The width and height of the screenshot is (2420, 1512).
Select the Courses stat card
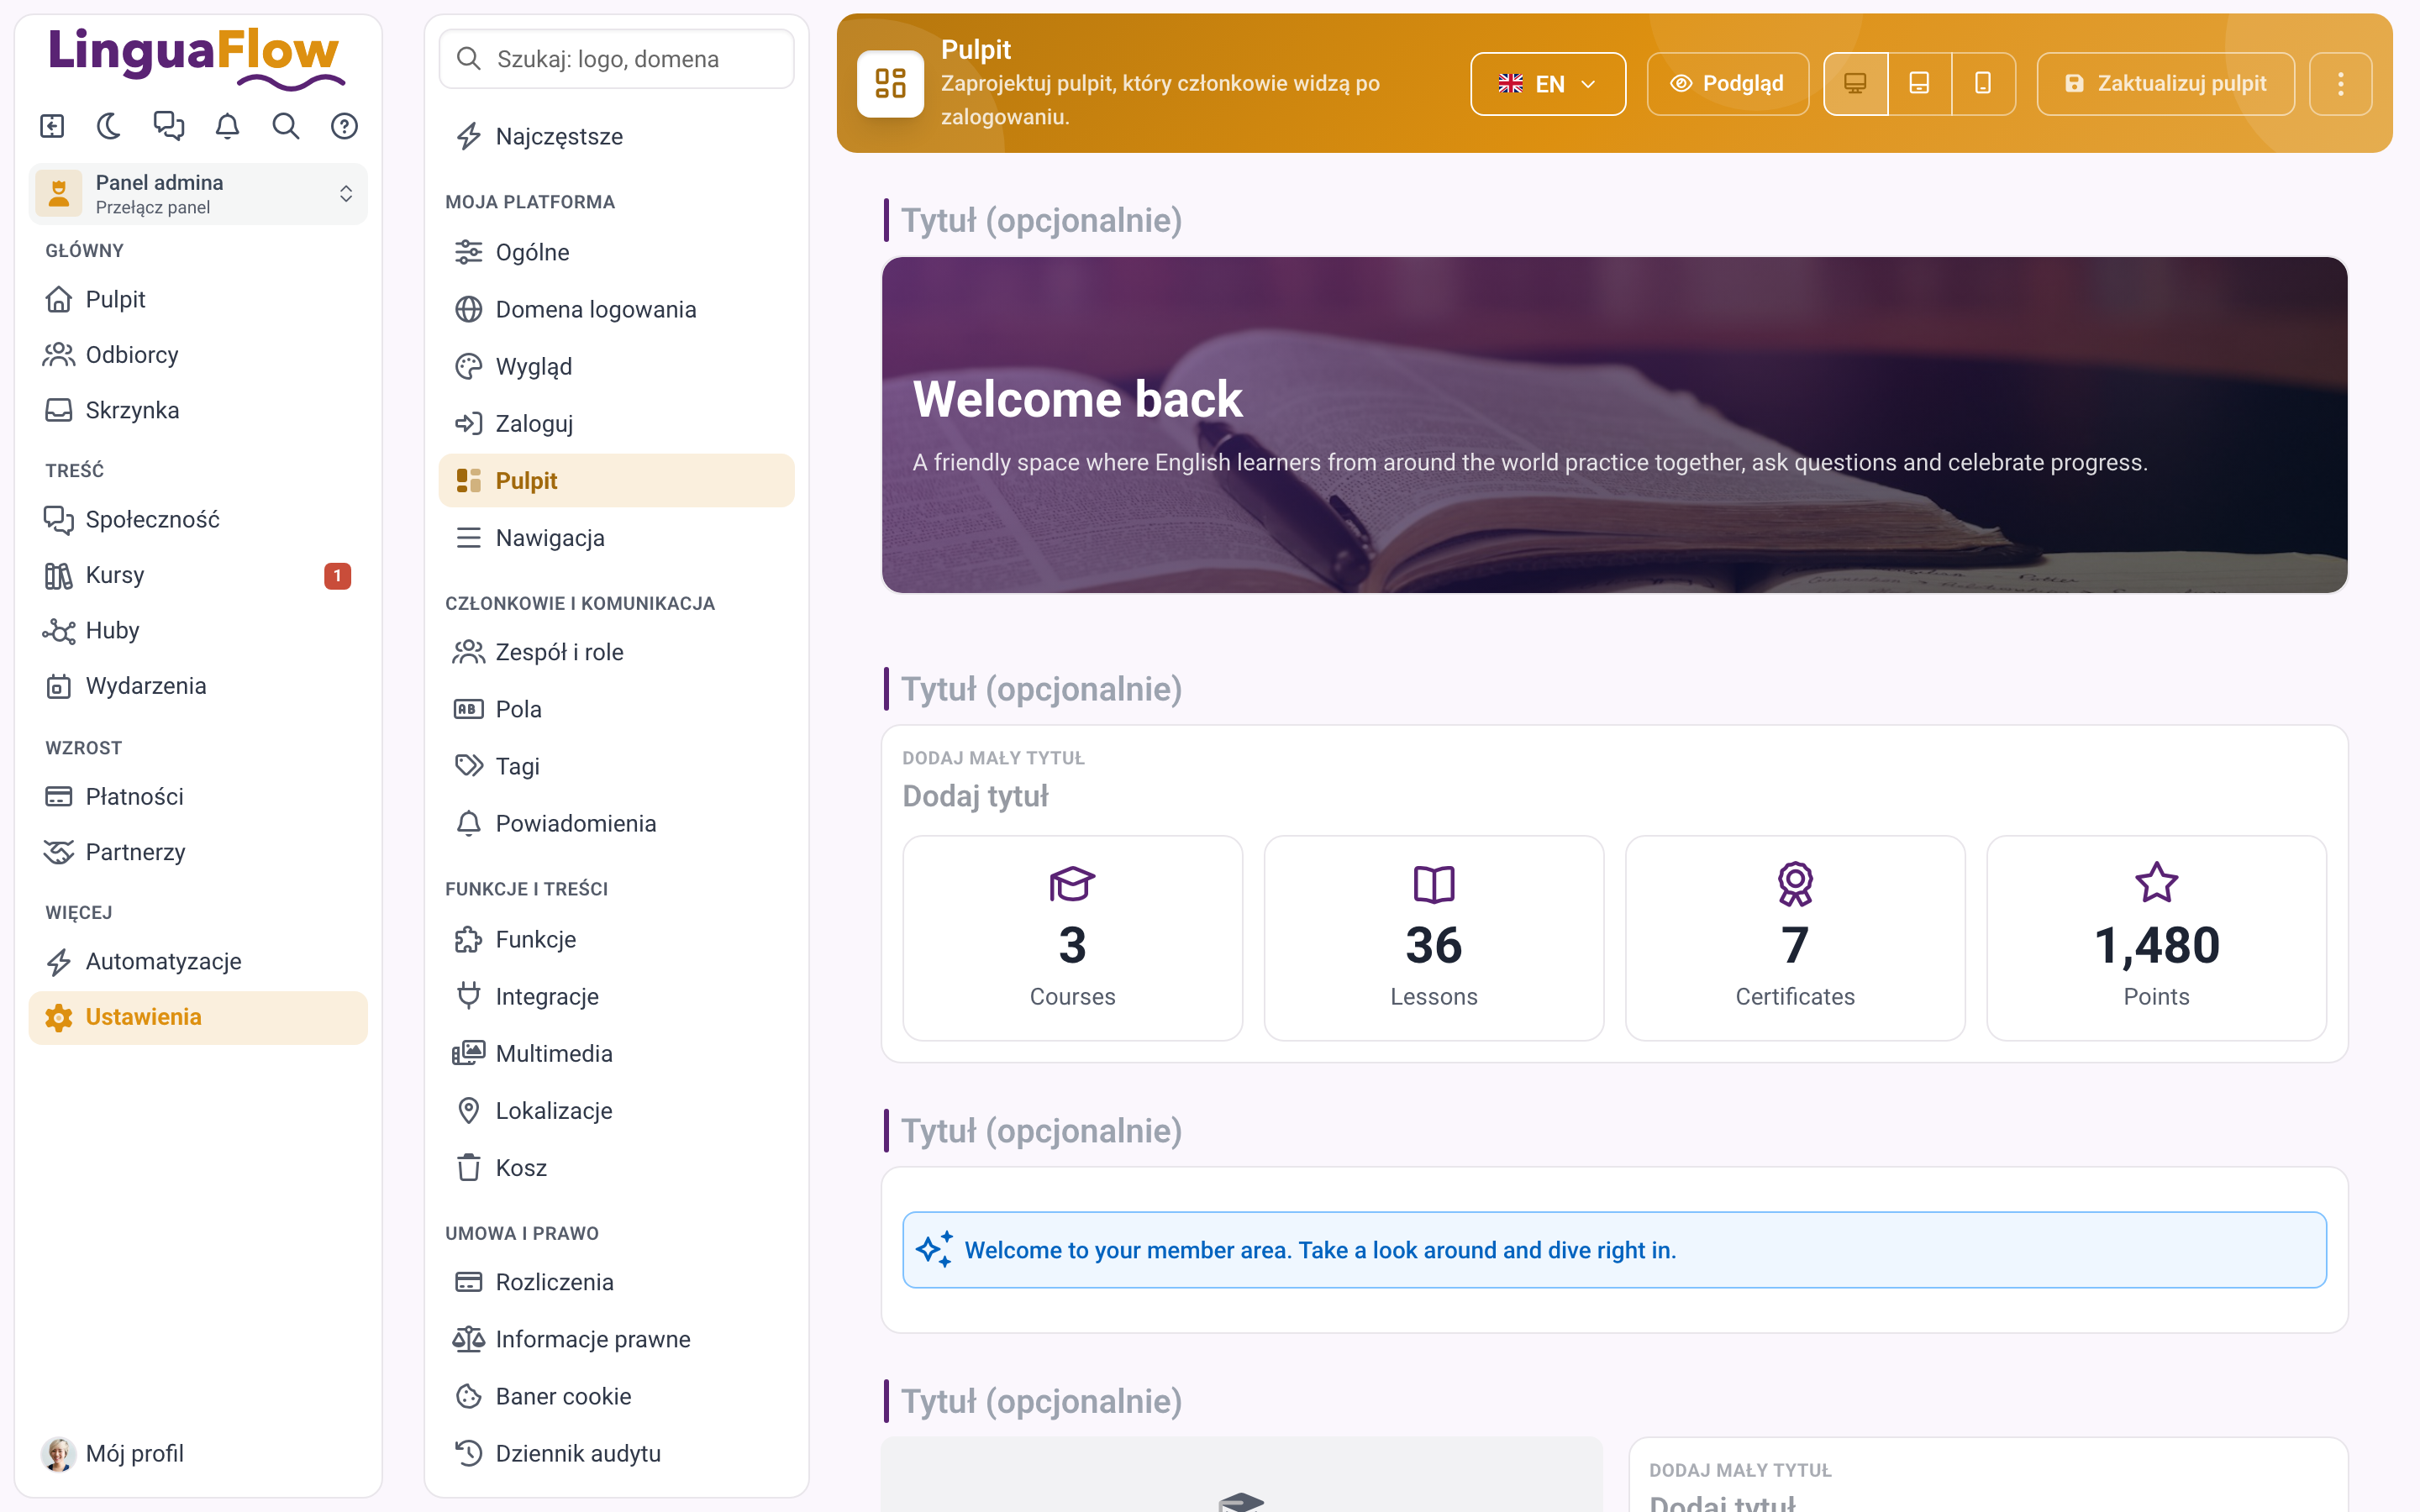click(1072, 938)
